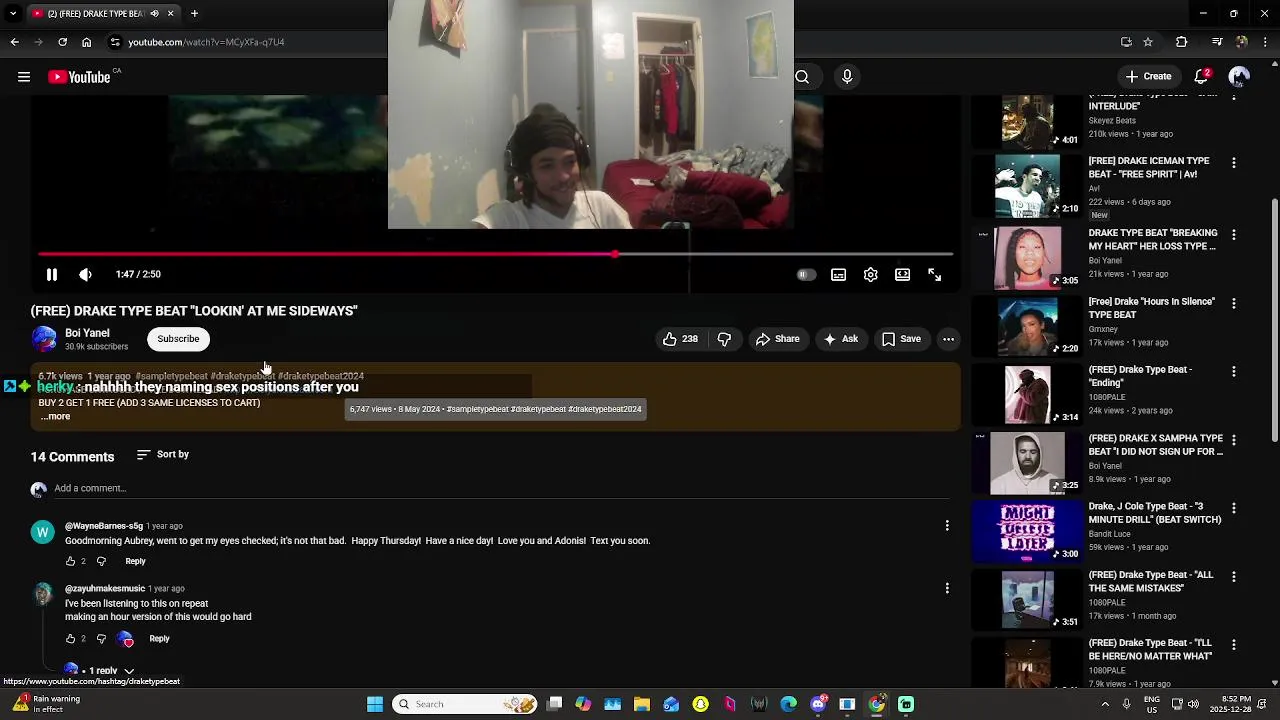Click the YouTube search magnifier icon
The height and width of the screenshot is (720, 1280).
pyautogui.click(x=802, y=77)
